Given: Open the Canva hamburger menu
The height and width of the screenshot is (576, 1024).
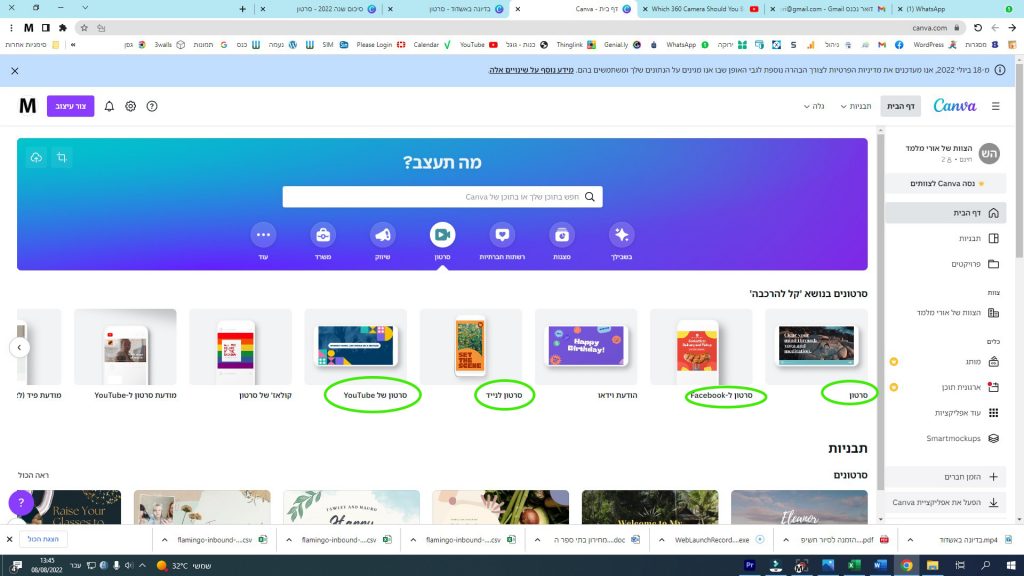Looking at the screenshot, I should coord(995,106).
